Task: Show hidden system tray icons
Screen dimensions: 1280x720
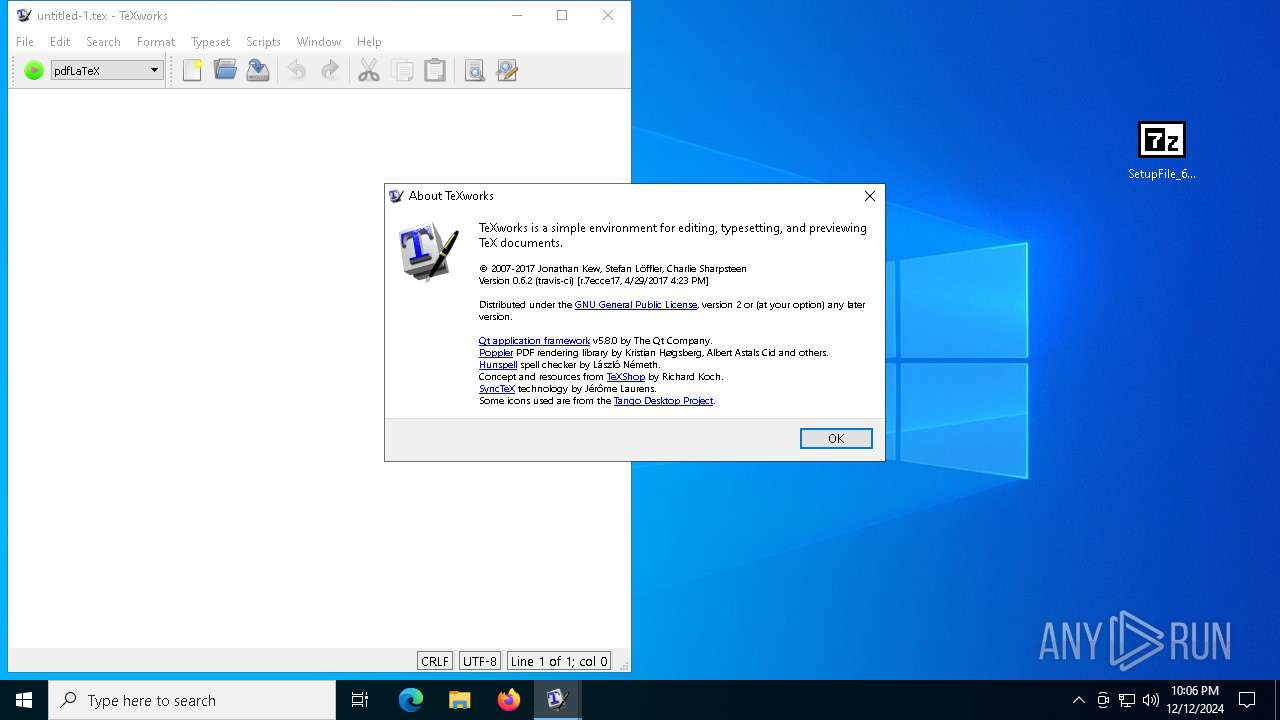Action: pyautogui.click(x=1078, y=700)
